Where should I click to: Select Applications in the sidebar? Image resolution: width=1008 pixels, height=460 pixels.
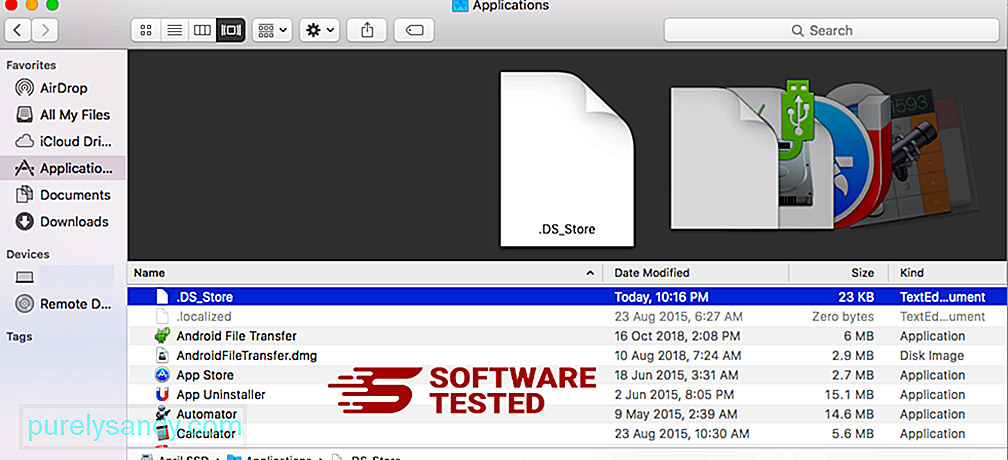[63, 168]
